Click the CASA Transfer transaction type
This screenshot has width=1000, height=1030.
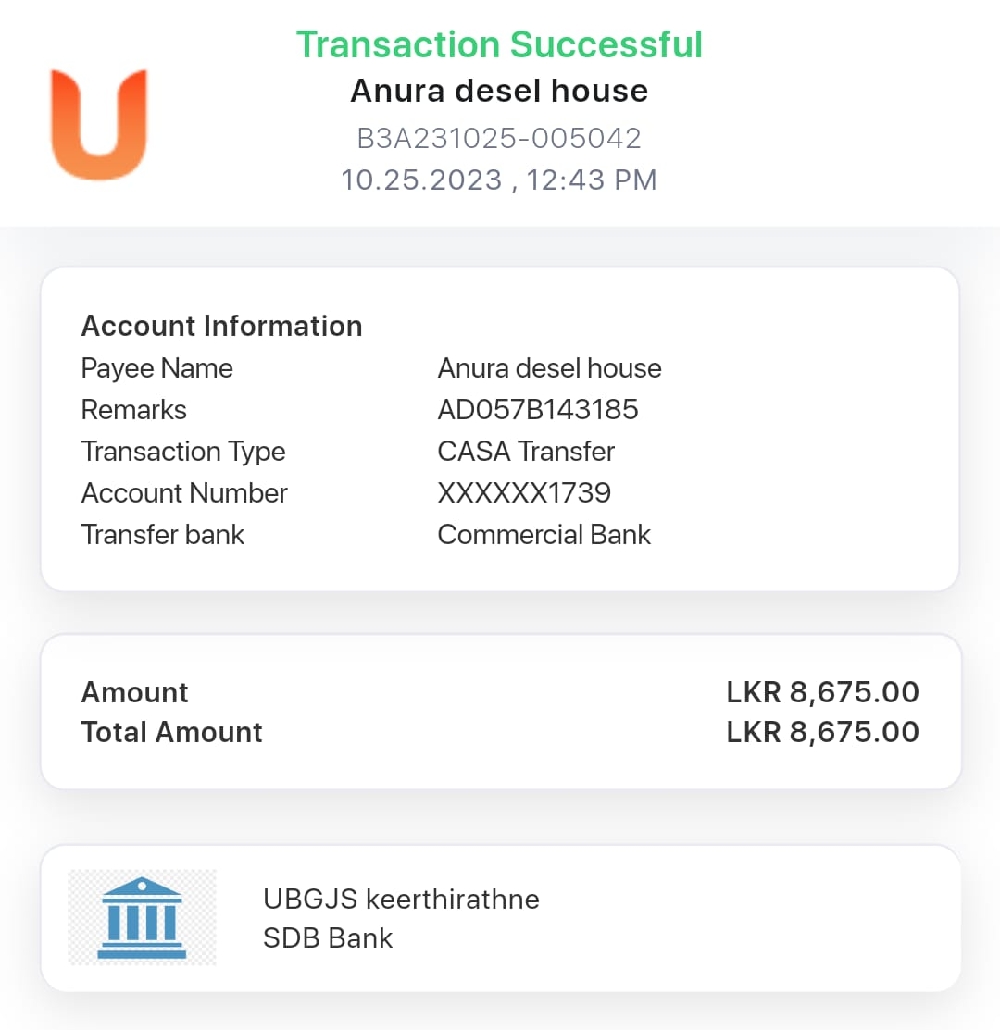526,452
